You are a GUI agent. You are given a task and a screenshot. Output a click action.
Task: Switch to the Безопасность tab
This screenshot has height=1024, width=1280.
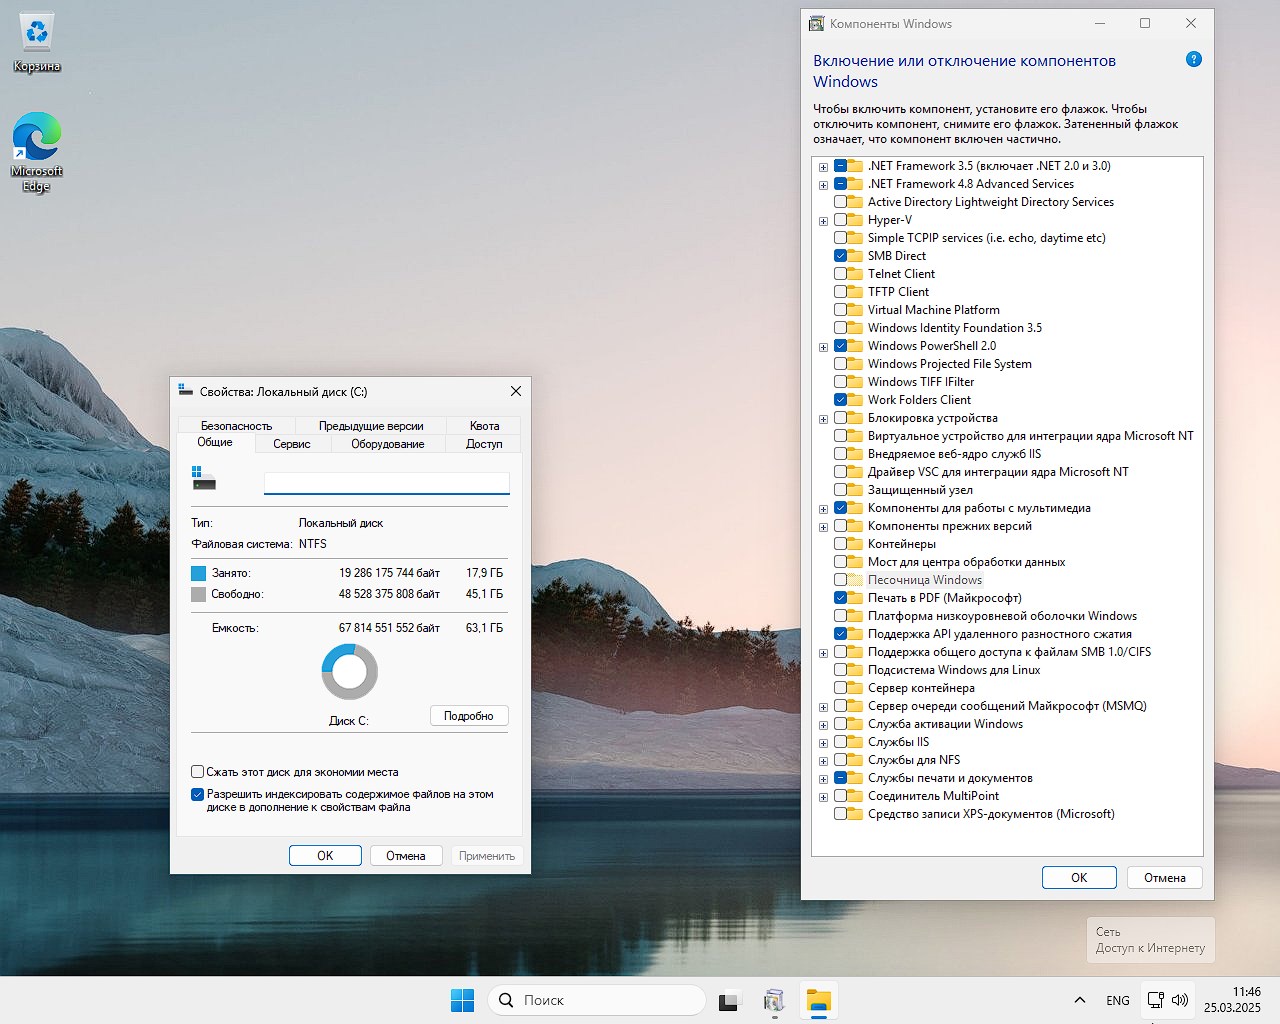point(236,425)
